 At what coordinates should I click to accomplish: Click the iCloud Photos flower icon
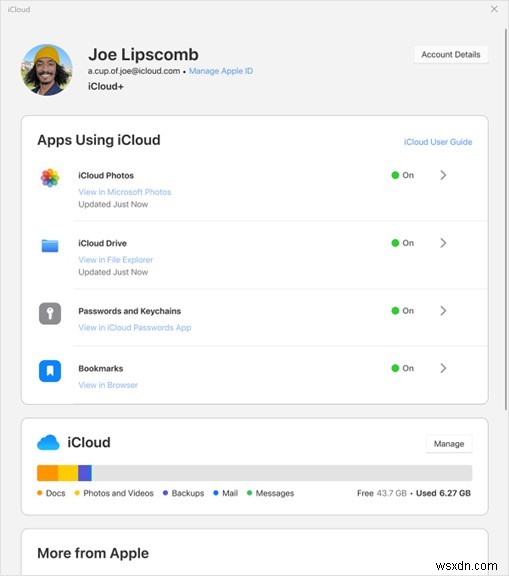[50, 178]
